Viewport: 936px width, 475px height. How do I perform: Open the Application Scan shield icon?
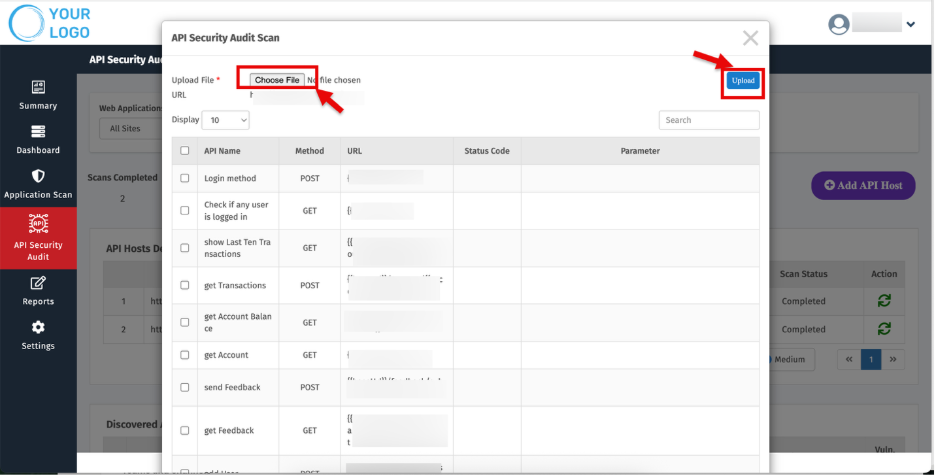click(x=38, y=176)
